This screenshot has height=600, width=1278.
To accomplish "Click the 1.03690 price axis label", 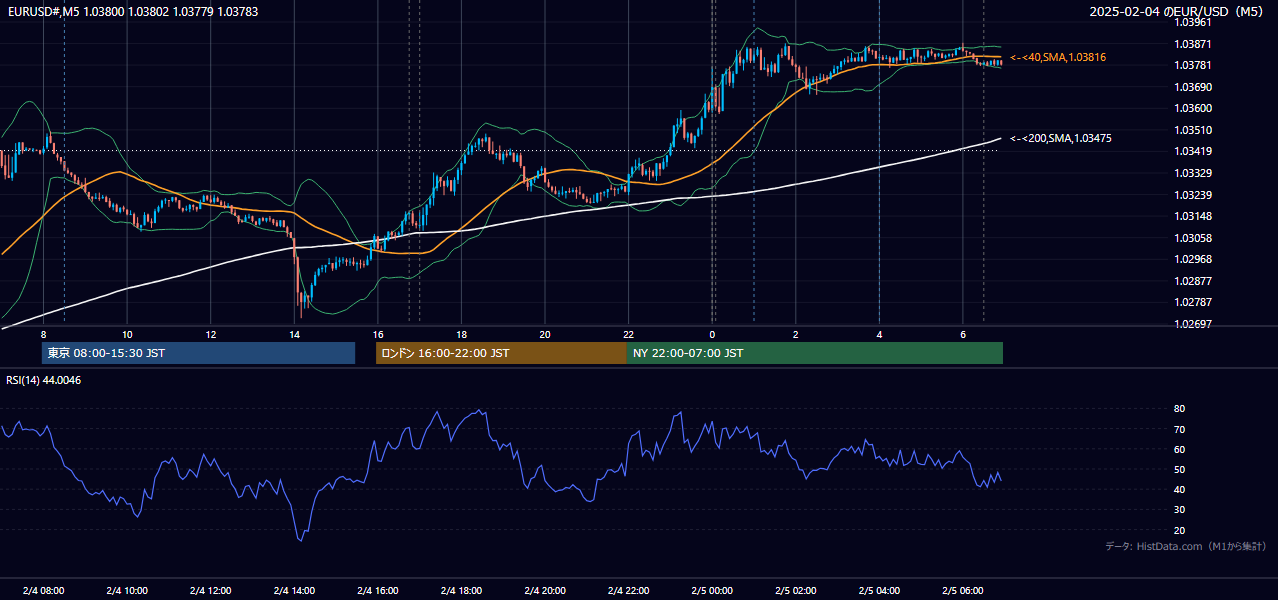I will [x=1192, y=87].
